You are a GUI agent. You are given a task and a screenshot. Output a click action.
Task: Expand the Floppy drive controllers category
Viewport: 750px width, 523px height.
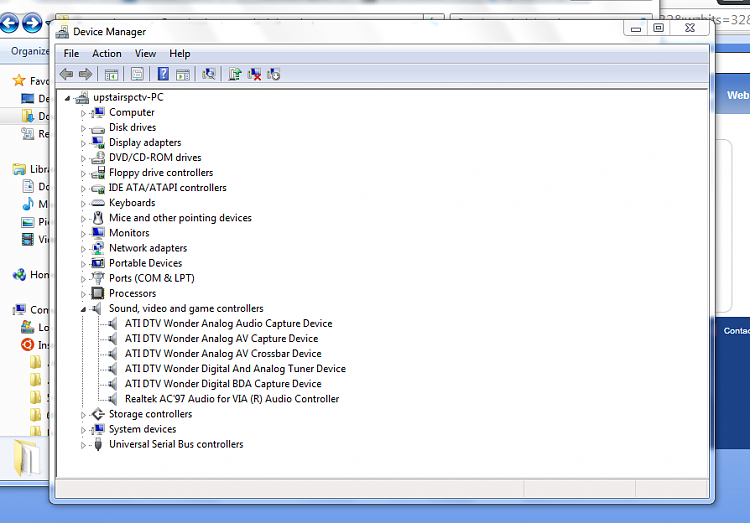pyautogui.click(x=83, y=174)
